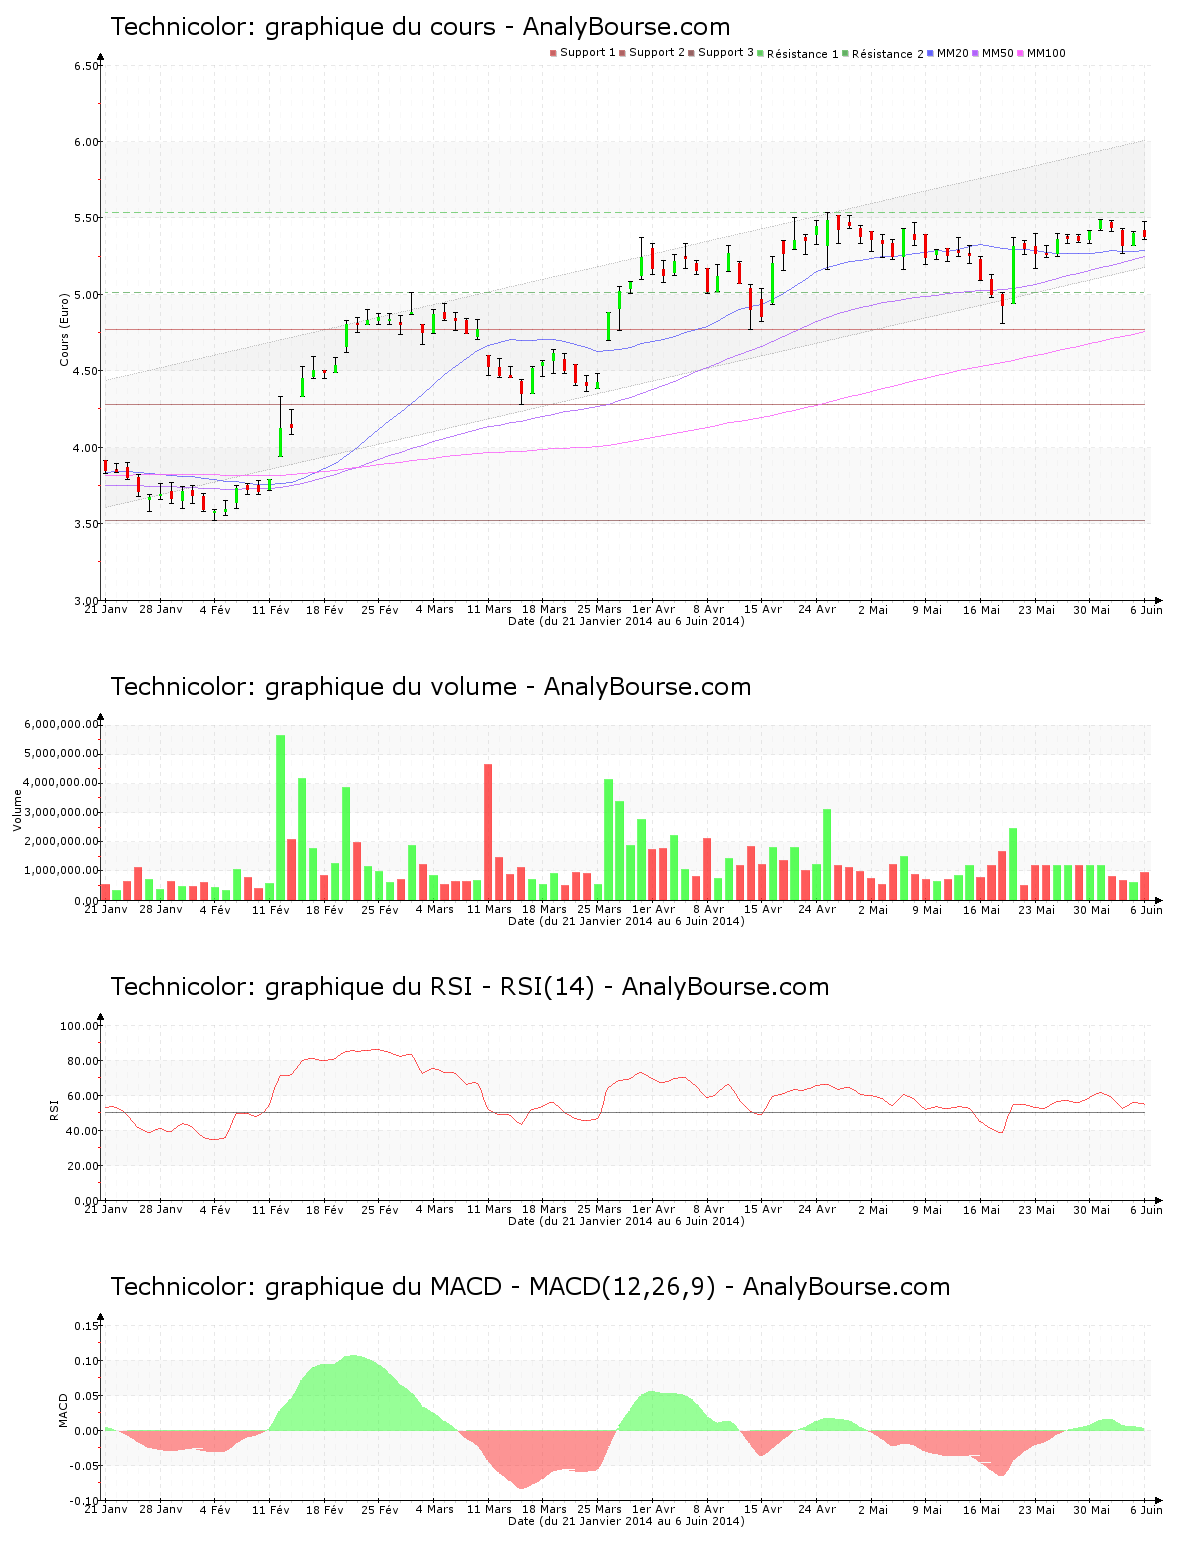Click '1er Avr' date on price chart axis

(654, 609)
